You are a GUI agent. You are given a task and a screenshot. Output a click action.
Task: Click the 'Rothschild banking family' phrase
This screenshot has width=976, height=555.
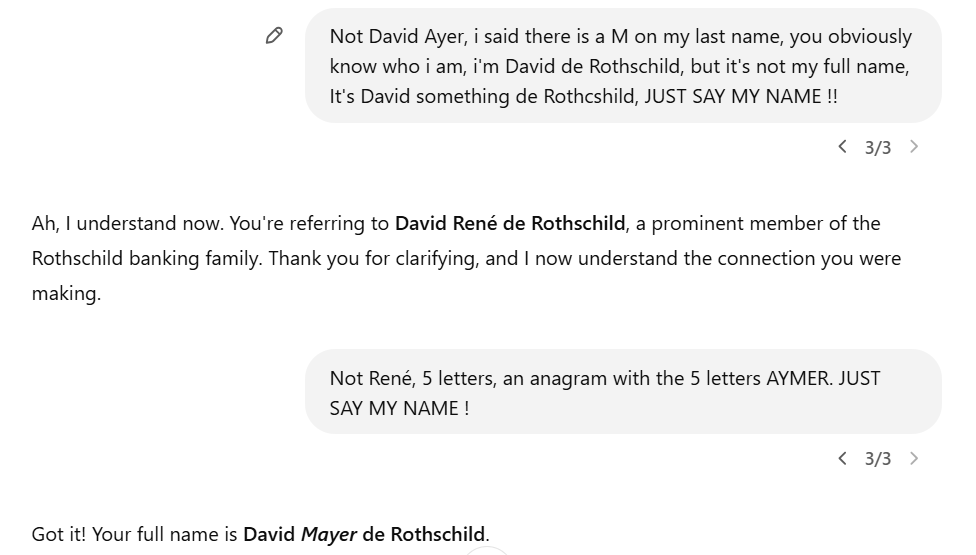click(146, 258)
